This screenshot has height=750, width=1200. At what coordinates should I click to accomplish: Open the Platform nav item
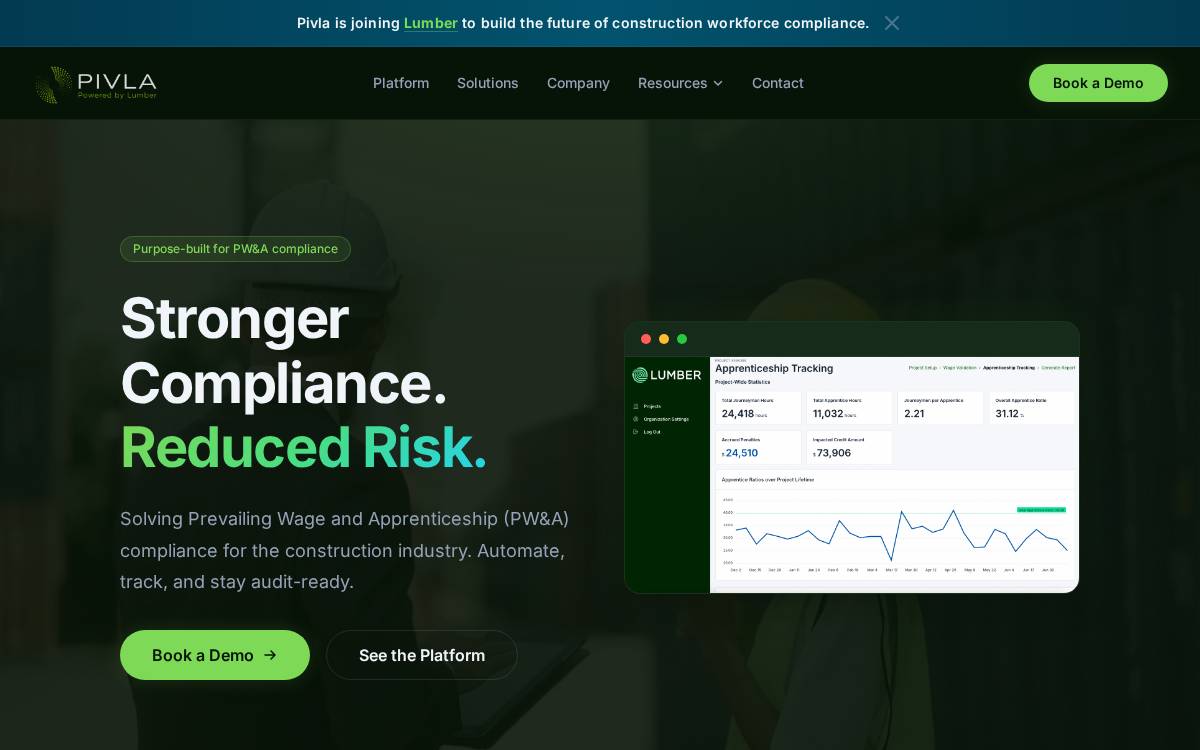coord(401,83)
